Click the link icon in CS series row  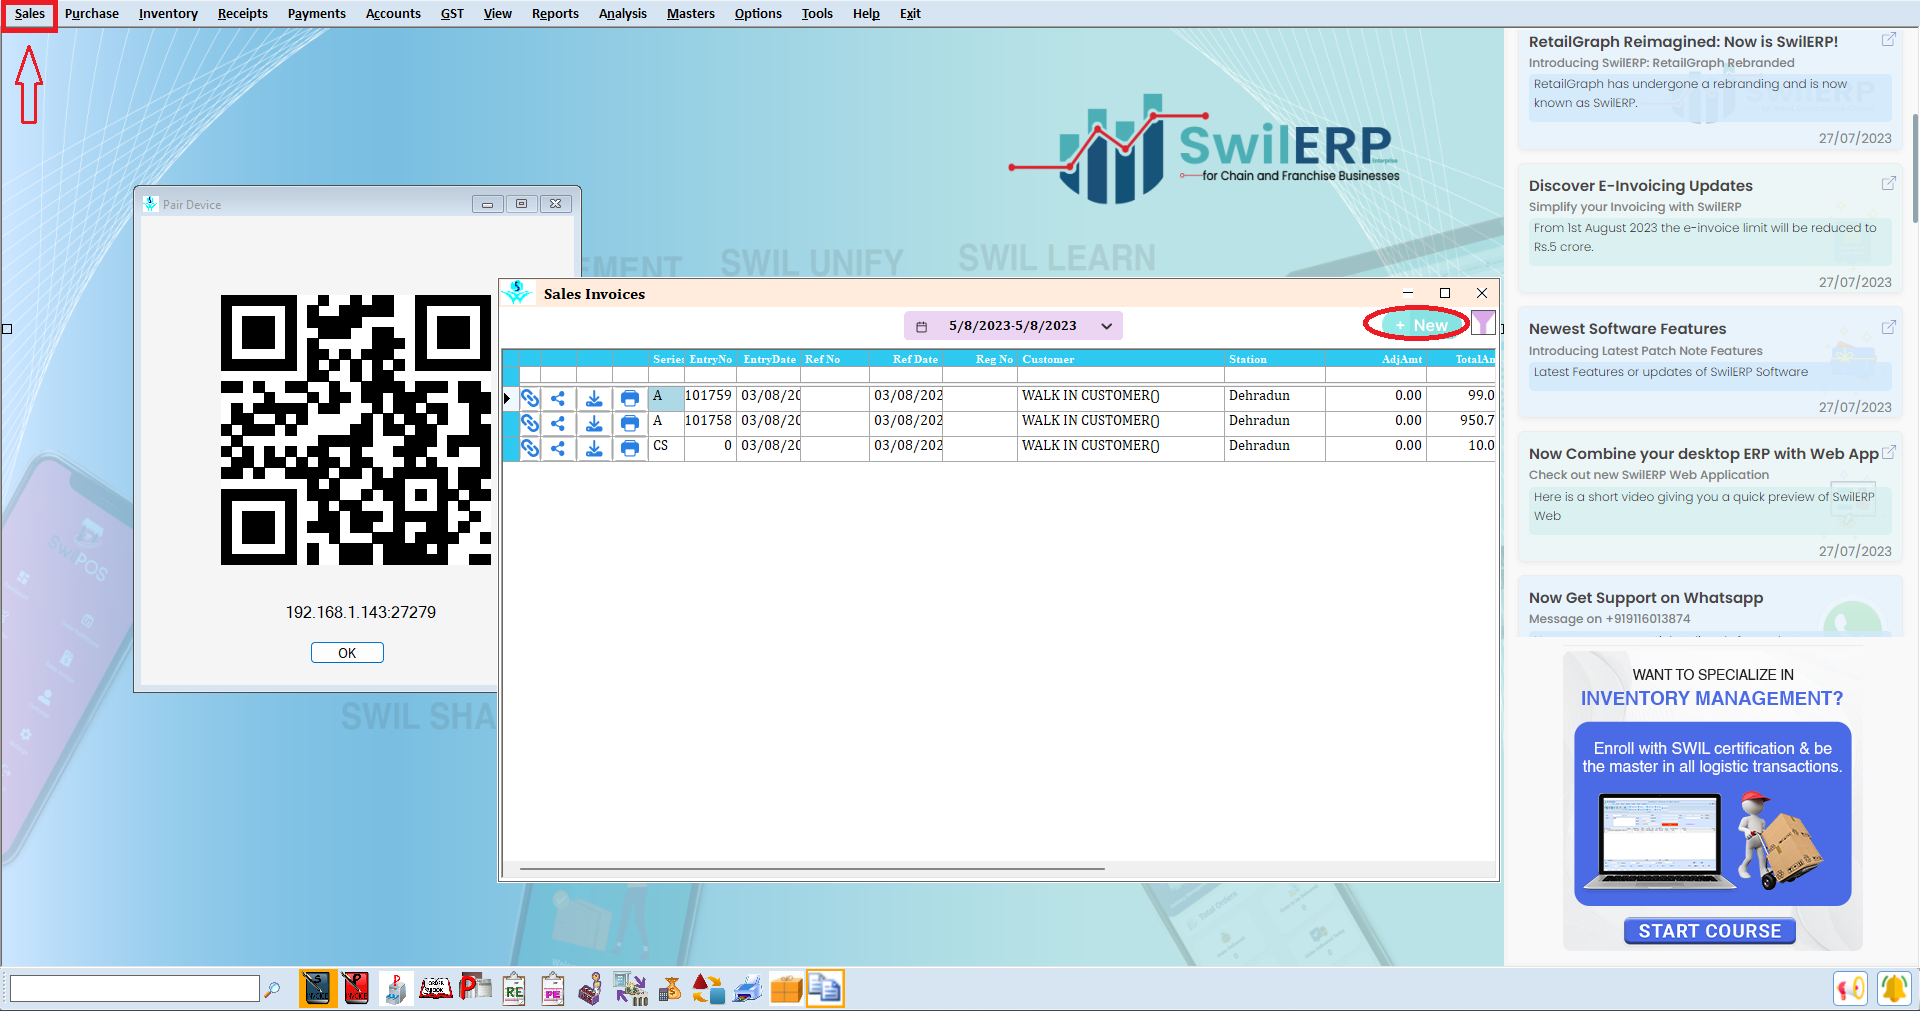[x=530, y=448]
